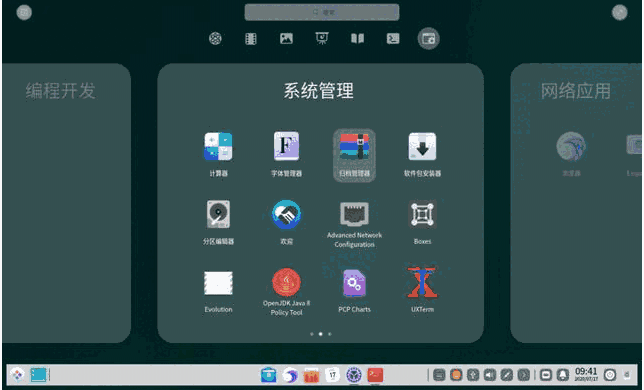The height and width of the screenshot is (390, 644).
Task: Open the orange app icon in dock
Action: (x=311, y=375)
